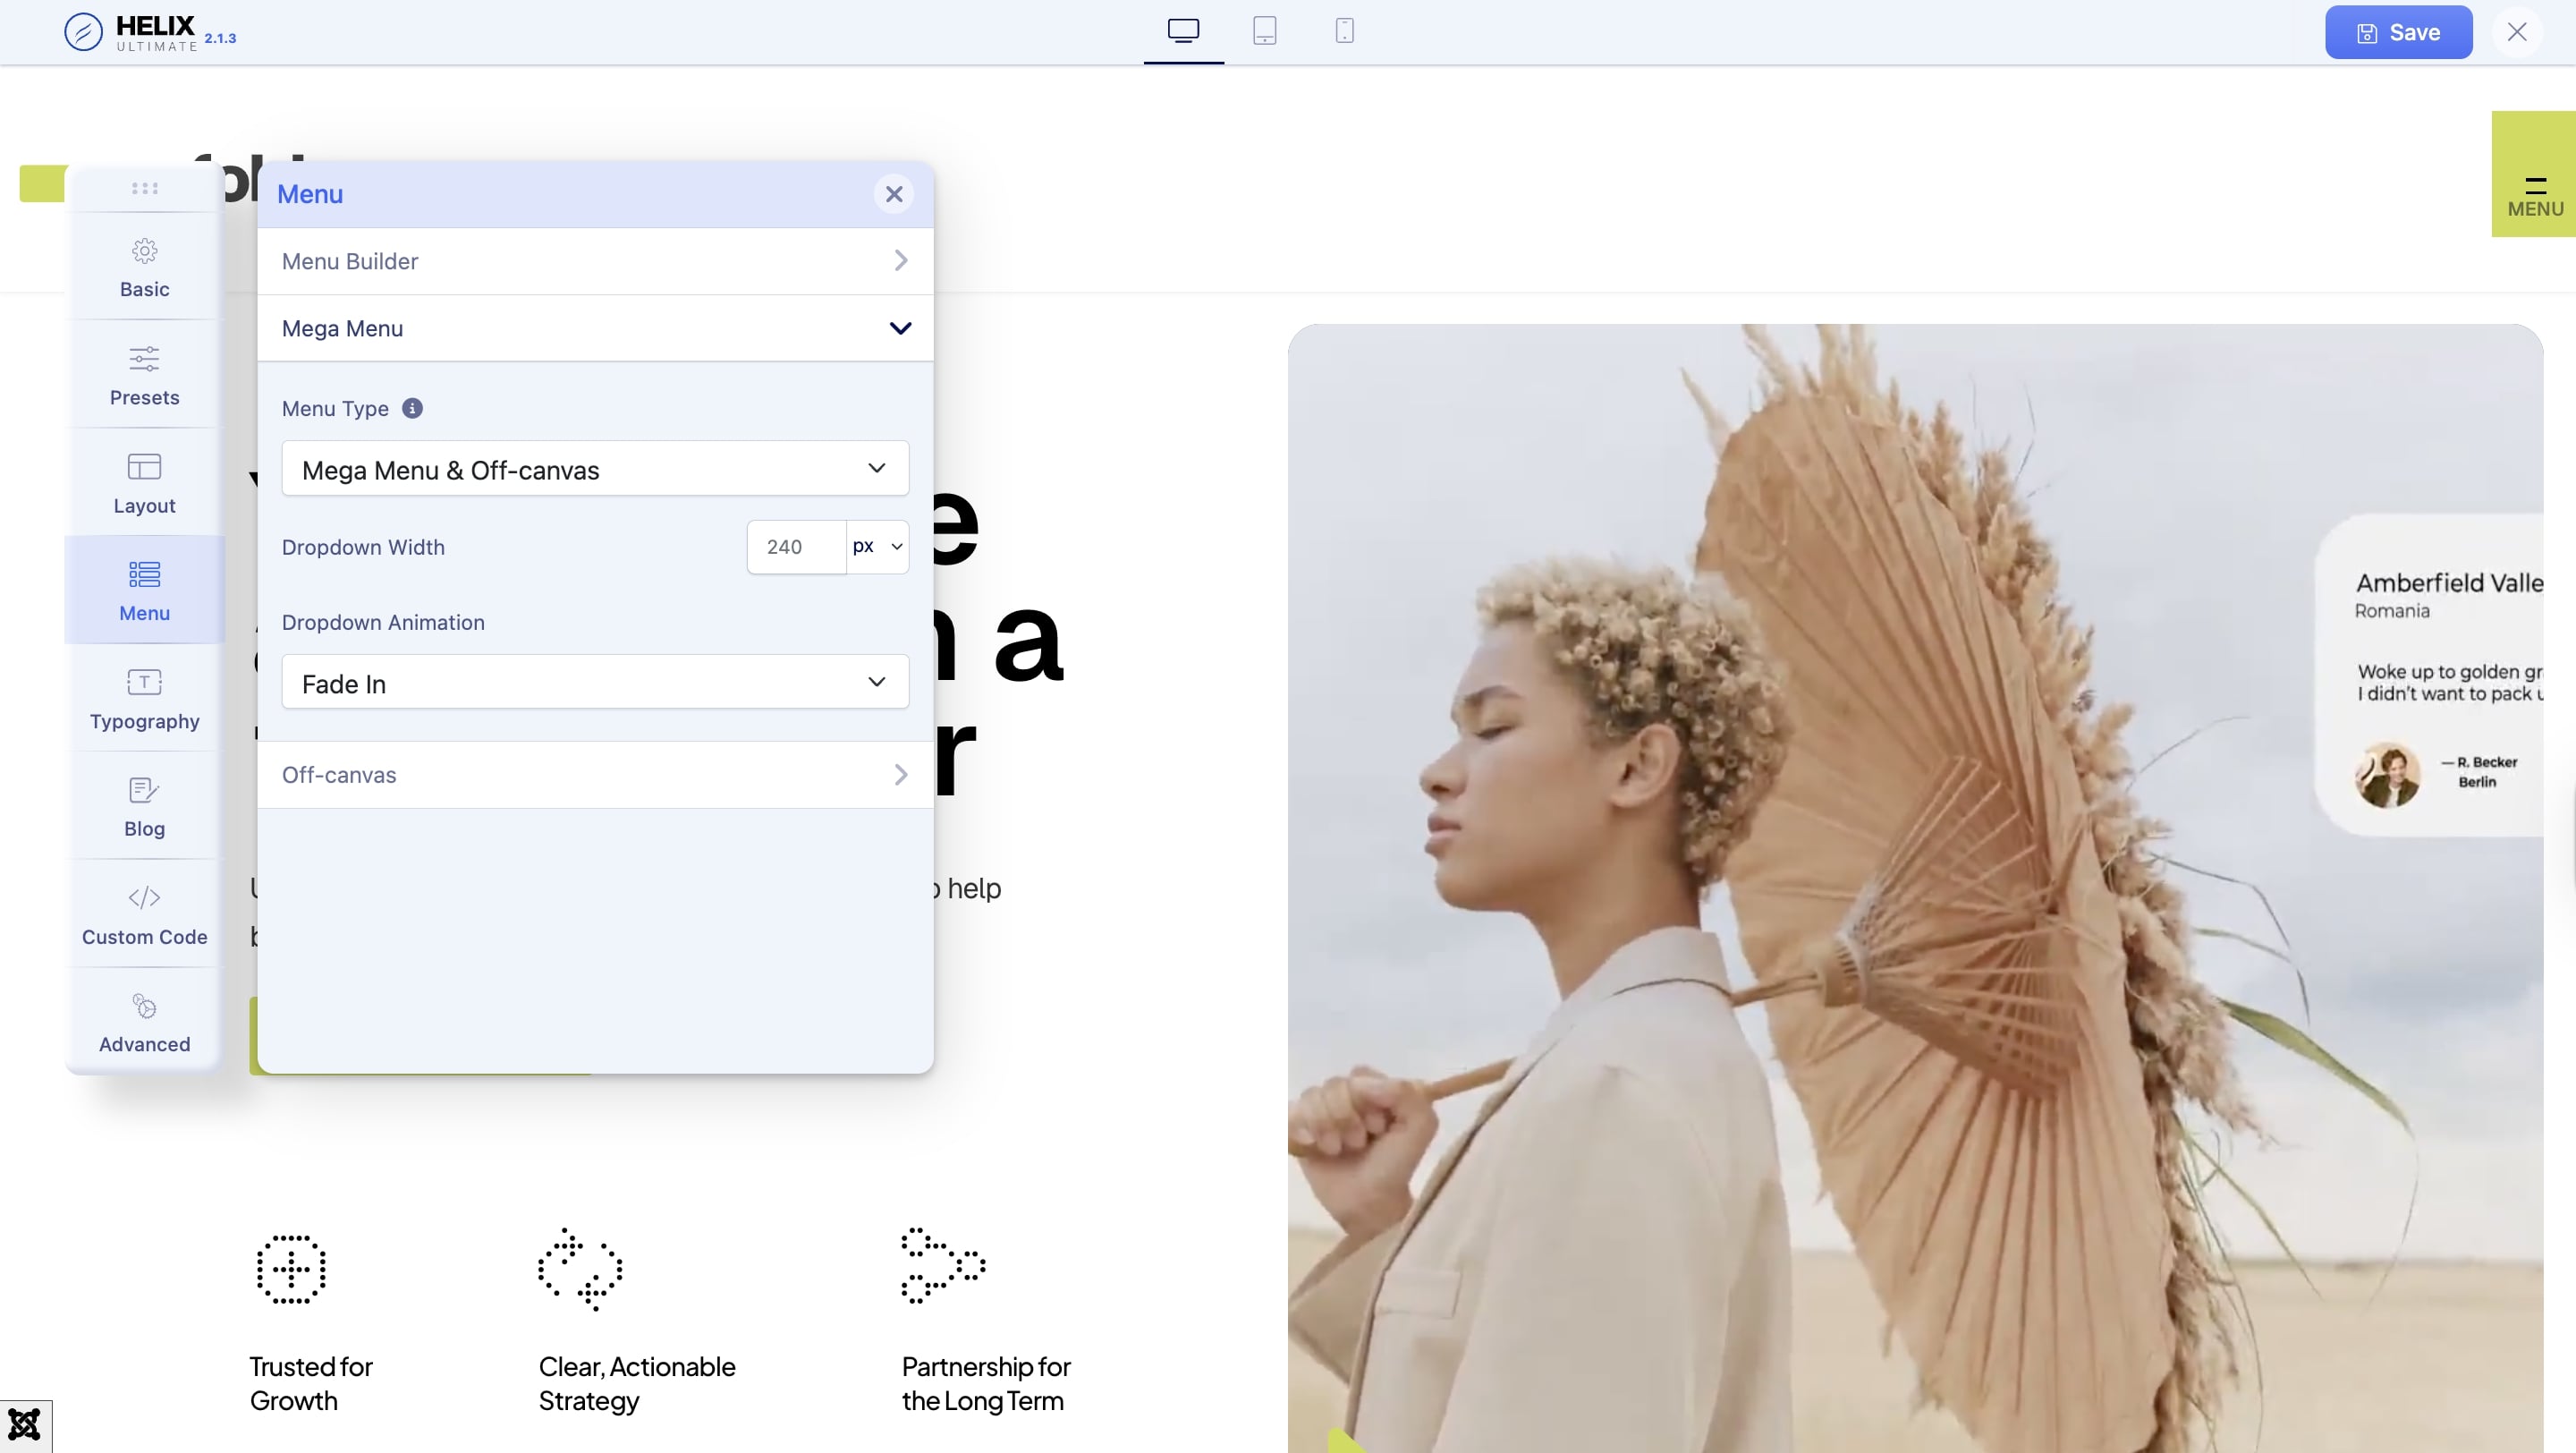Open the Advanced settings icon

[144, 1006]
